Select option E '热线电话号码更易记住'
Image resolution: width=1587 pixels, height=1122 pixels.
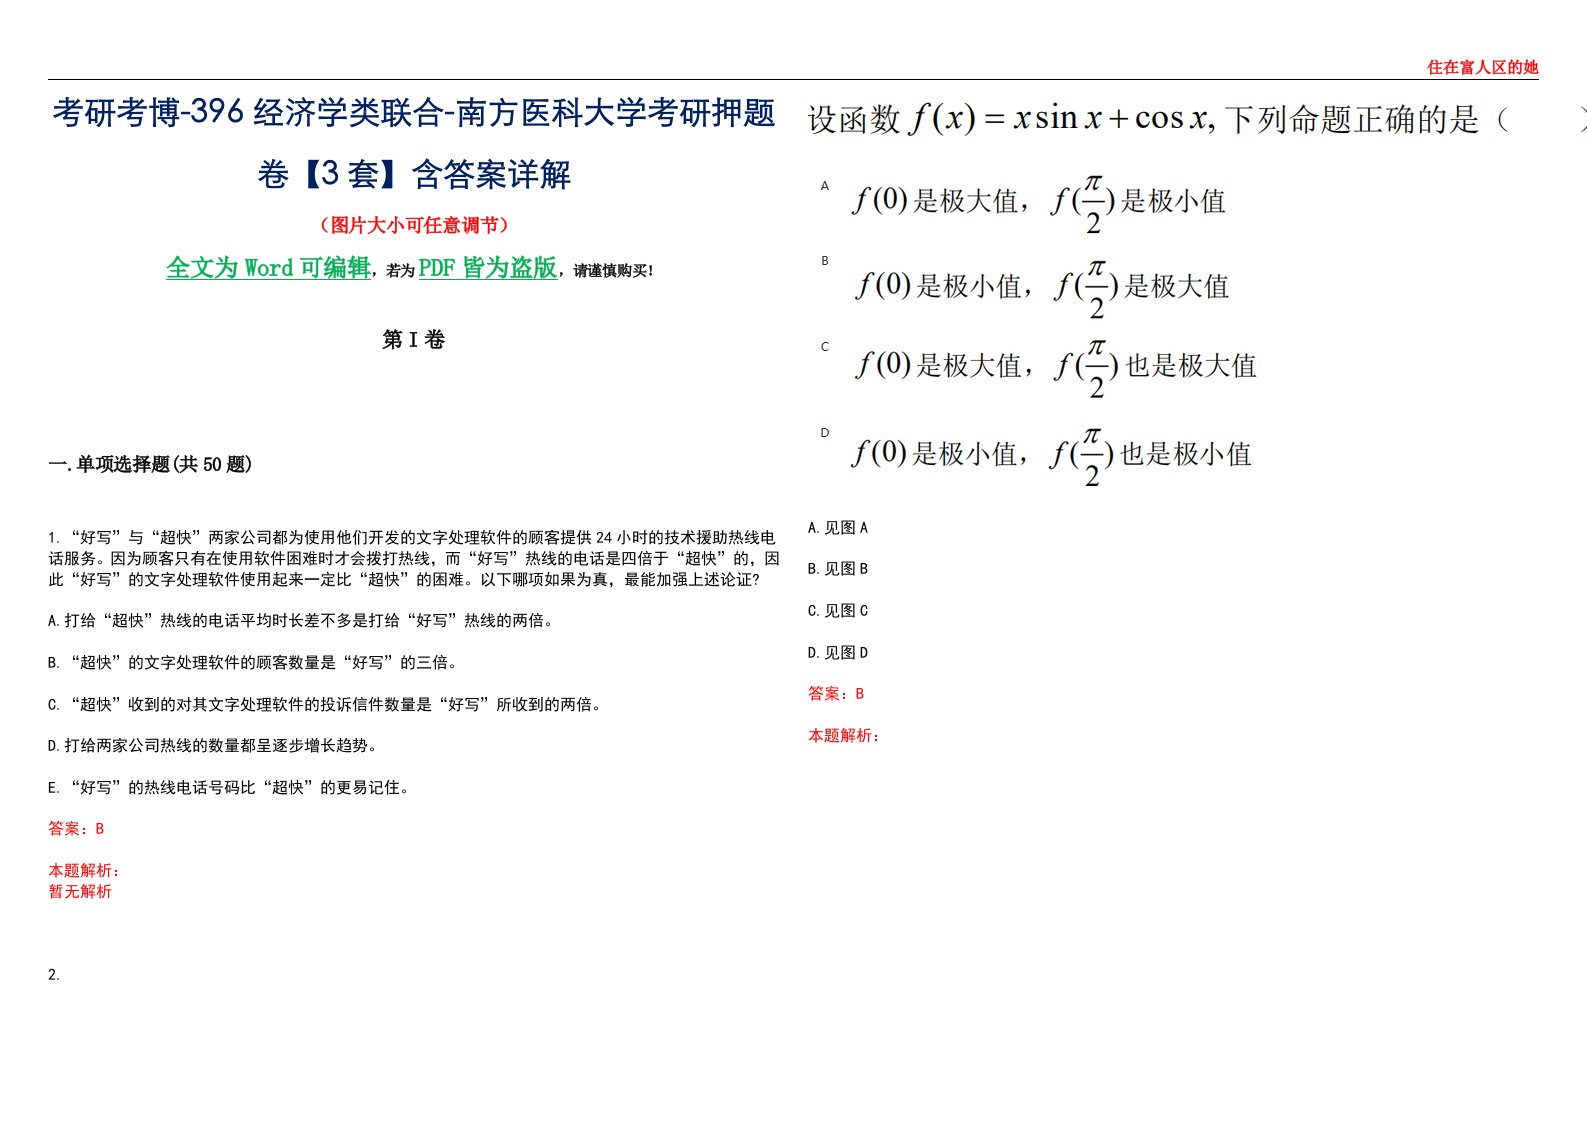[229, 788]
